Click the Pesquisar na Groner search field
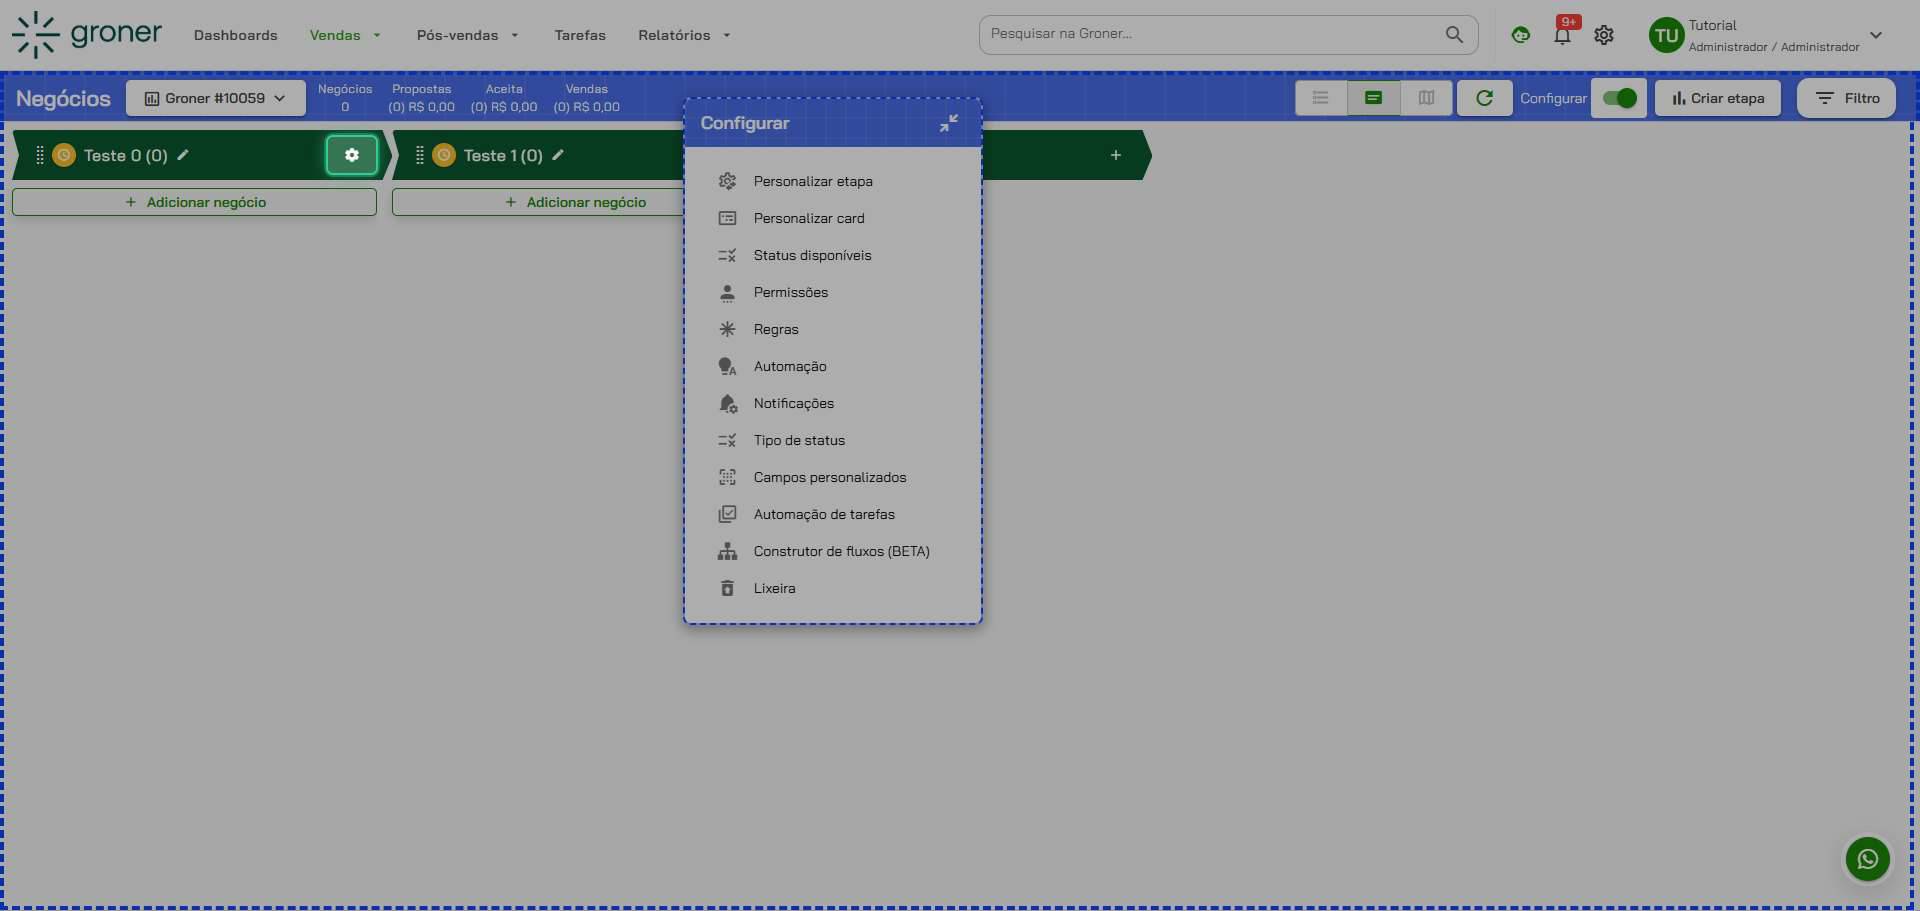The width and height of the screenshot is (1920, 911). pos(1212,34)
